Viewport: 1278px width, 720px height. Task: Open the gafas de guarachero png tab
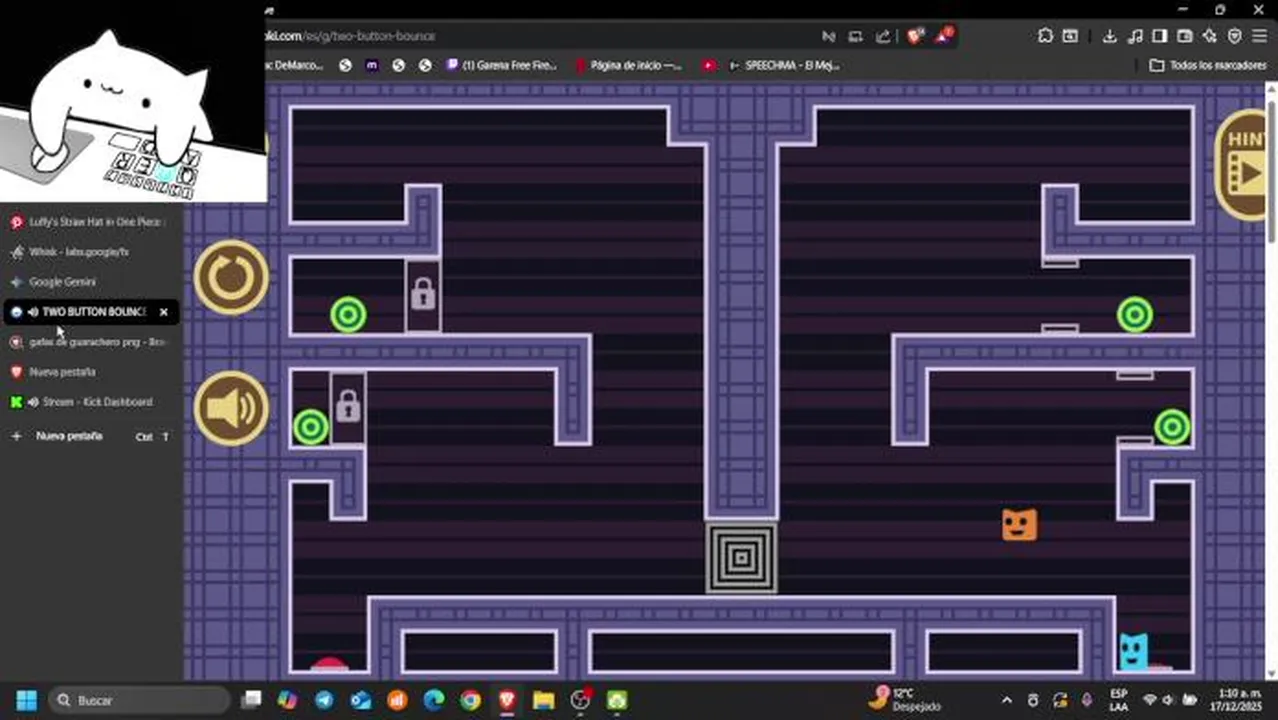[x=90, y=342]
